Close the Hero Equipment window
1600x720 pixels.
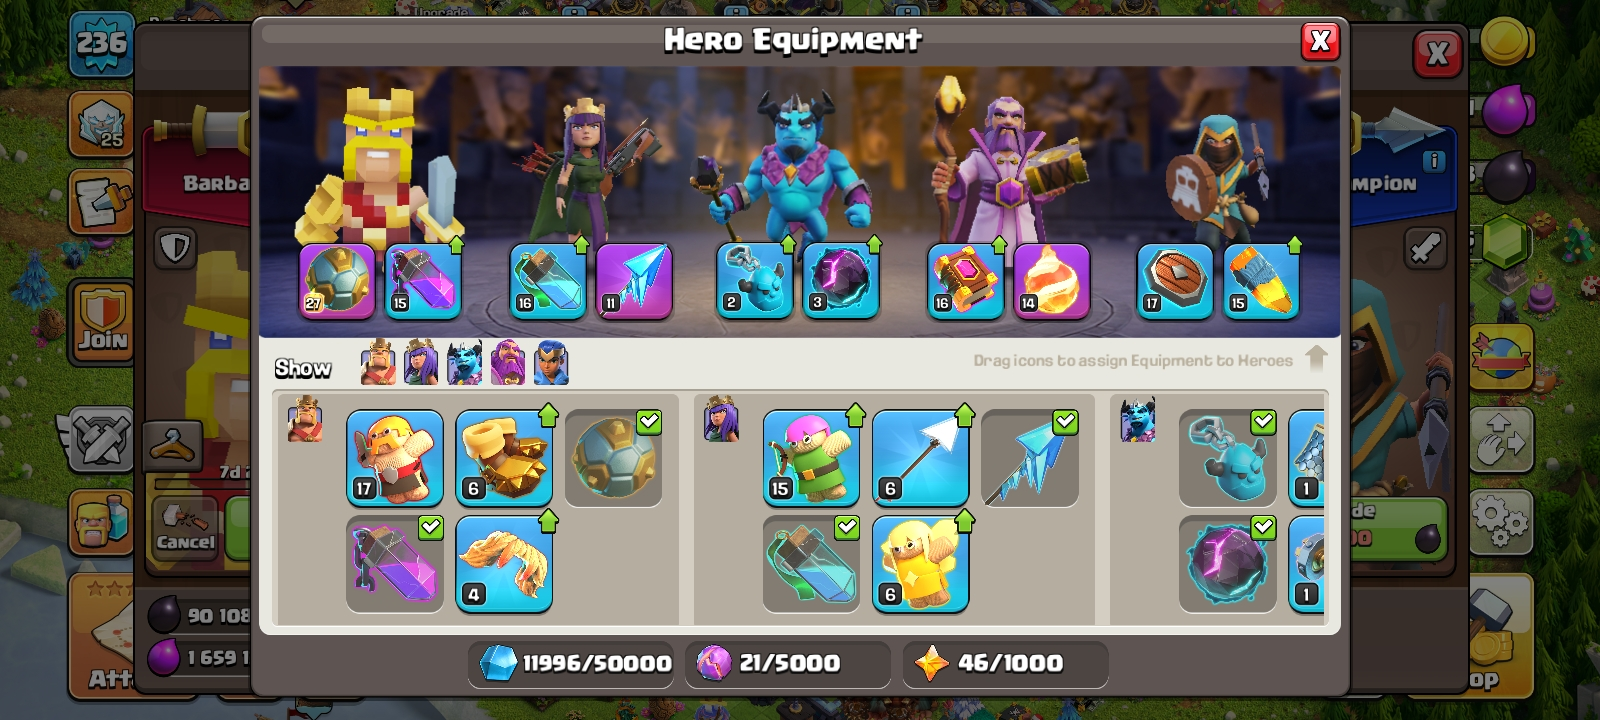point(1320,41)
